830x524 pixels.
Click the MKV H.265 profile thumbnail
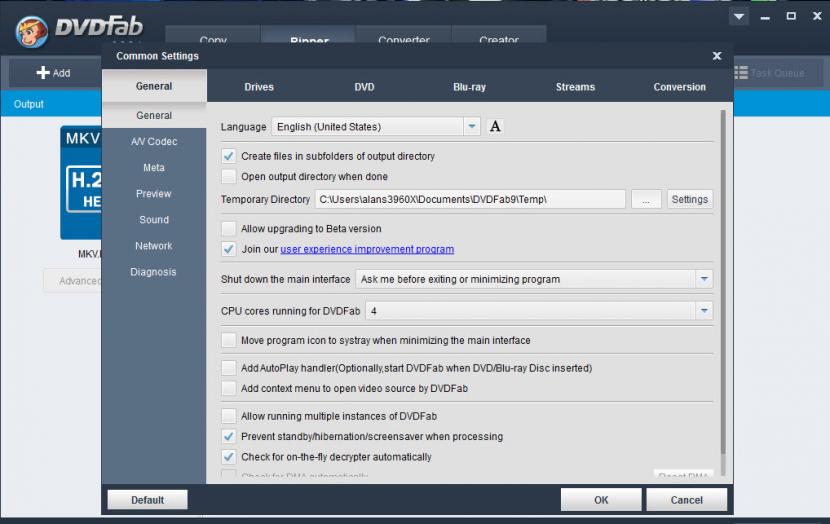(x=80, y=183)
